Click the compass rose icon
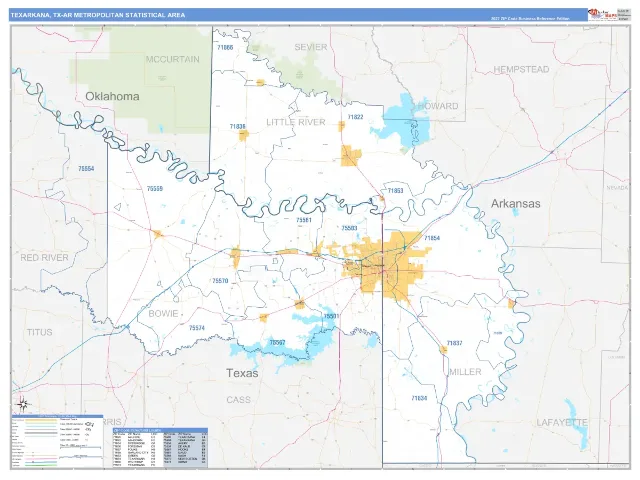 coord(23,404)
